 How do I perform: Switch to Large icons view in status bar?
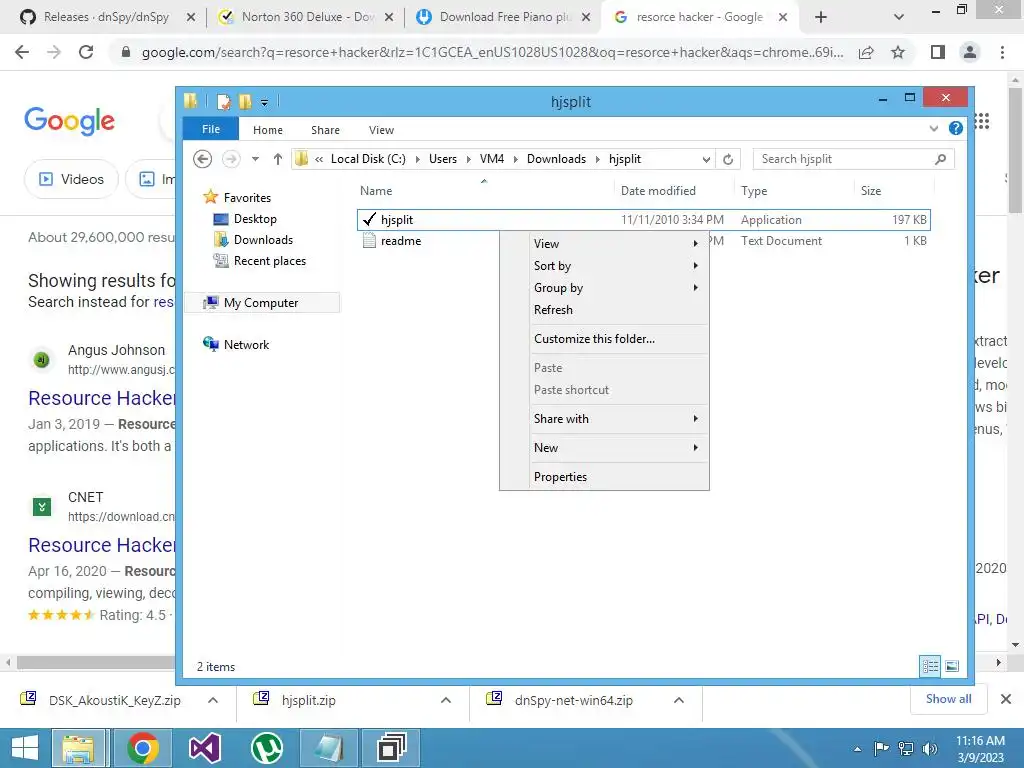(x=952, y=665)
